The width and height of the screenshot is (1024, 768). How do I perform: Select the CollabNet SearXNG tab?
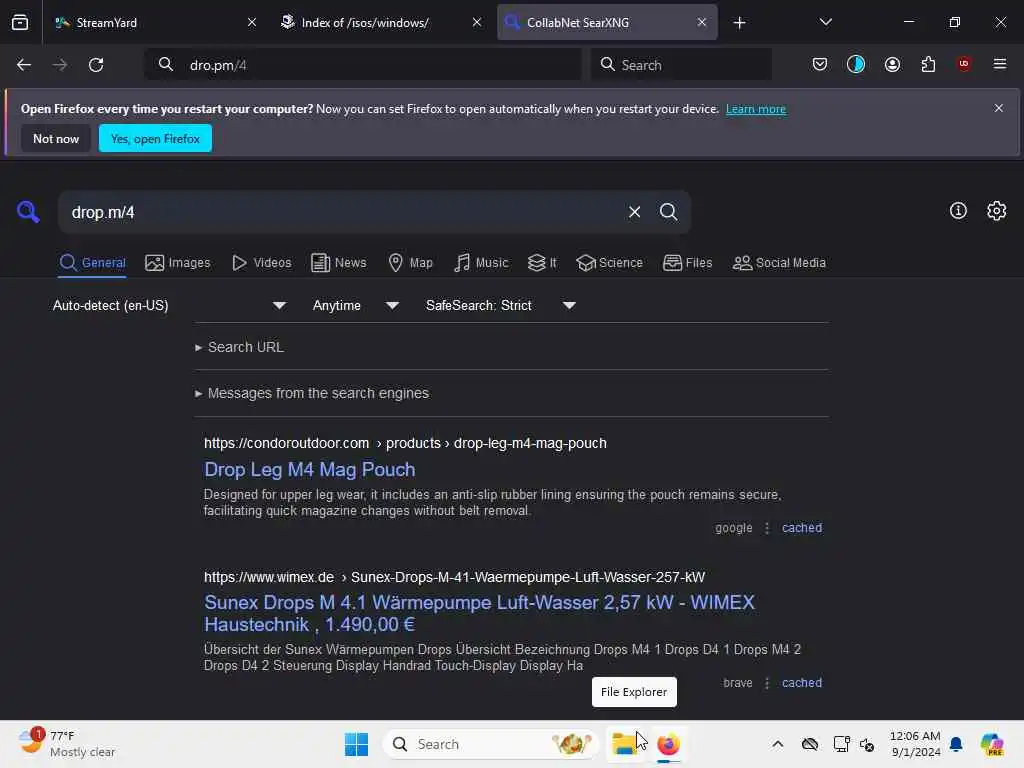click(x=607, y=22)
